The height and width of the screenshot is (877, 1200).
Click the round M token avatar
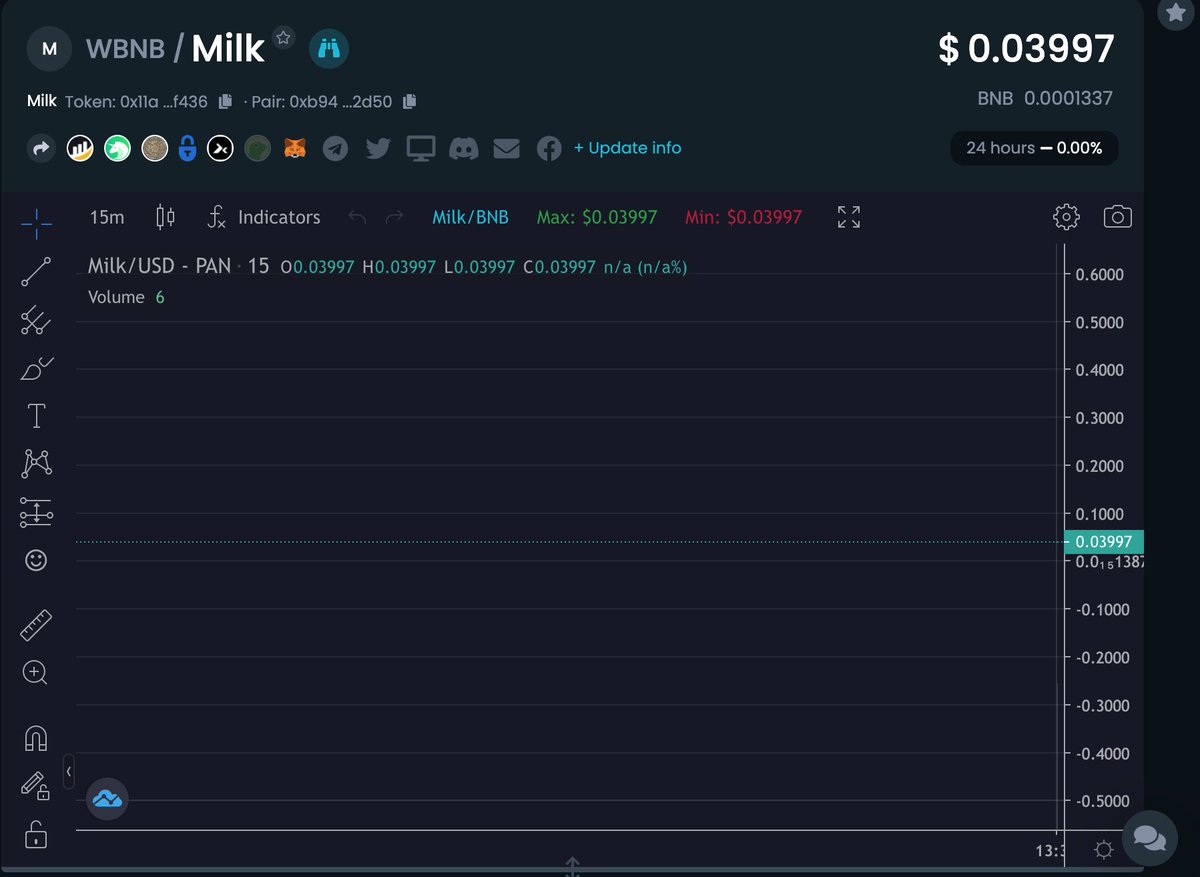click(48, 48)
